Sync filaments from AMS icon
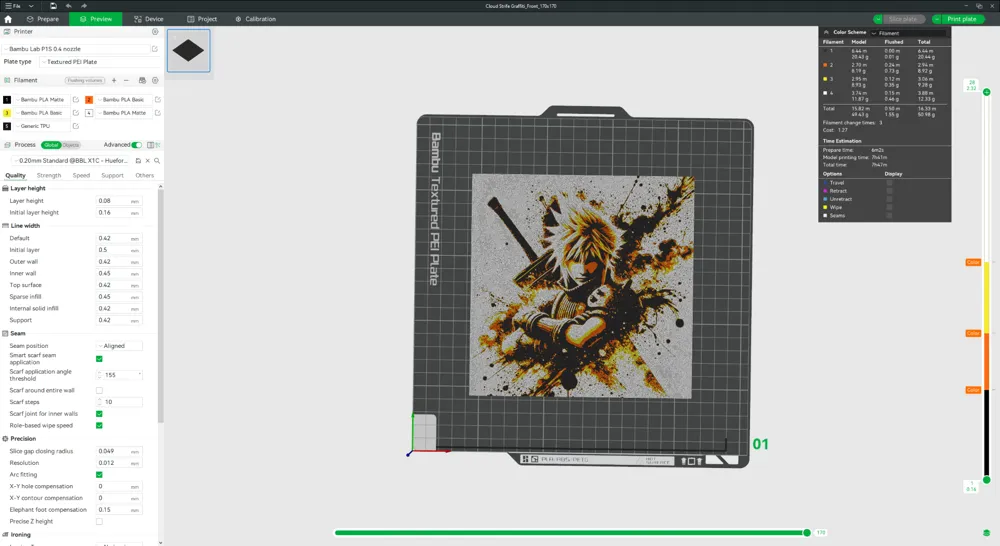The height and width of the screenshot is (546, 1000). coord(142,80)
